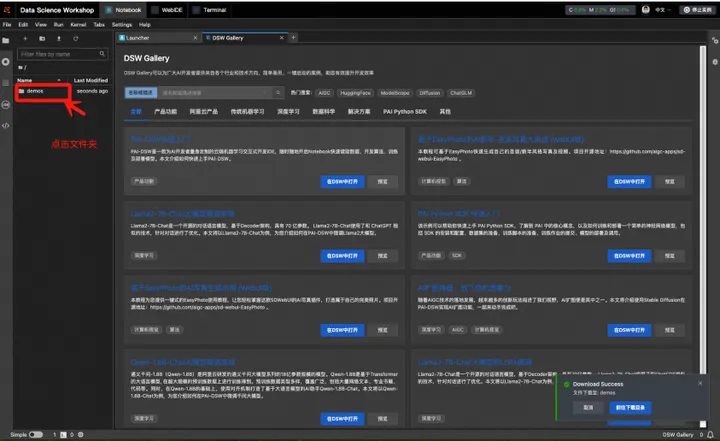
Task: Close the DSW Gallery tab
Action: pos(281,38)
